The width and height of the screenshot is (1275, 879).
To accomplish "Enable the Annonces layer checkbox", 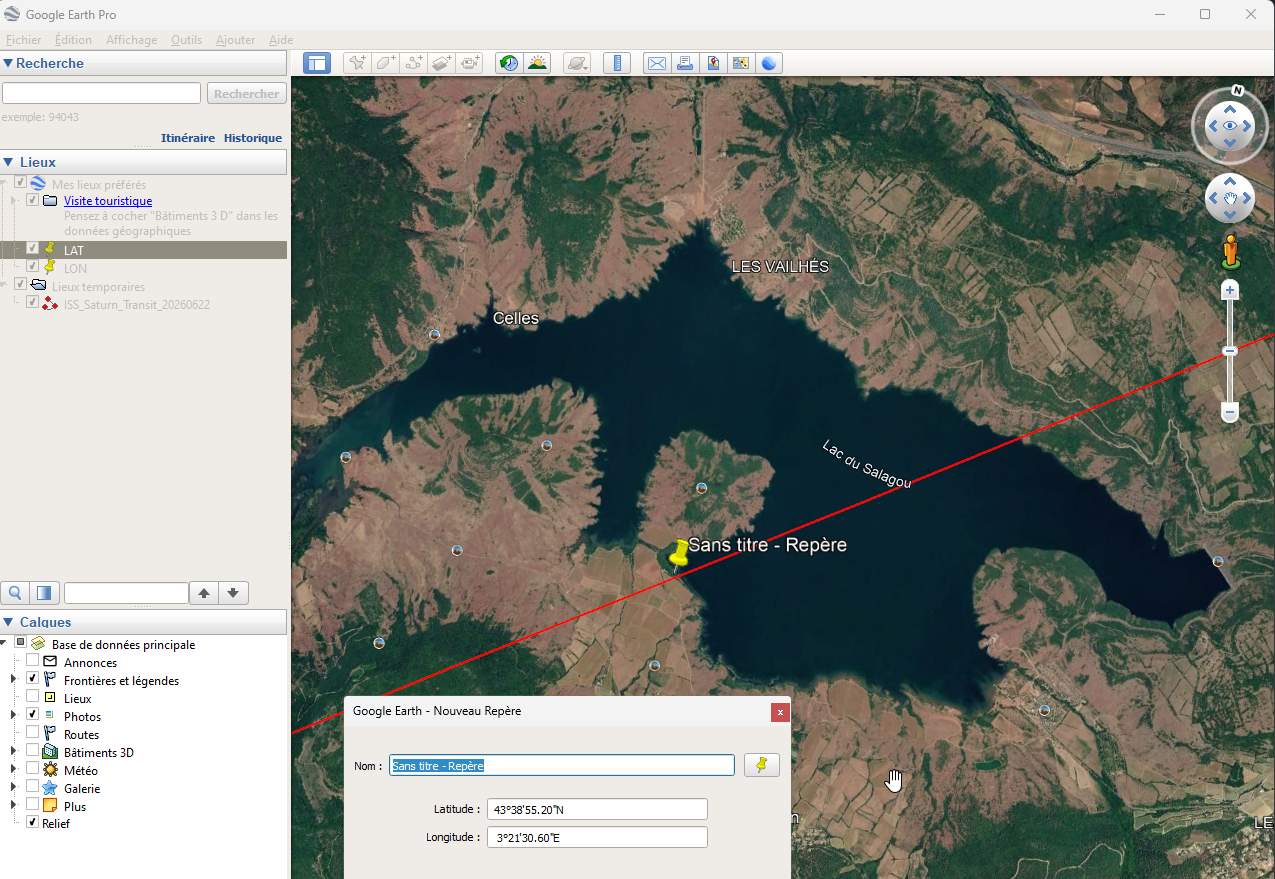I will (33, 661).
